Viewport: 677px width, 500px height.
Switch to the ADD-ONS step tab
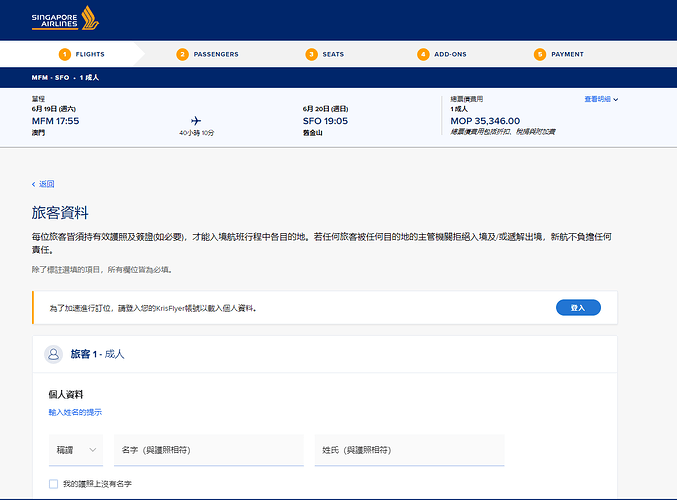442,54
